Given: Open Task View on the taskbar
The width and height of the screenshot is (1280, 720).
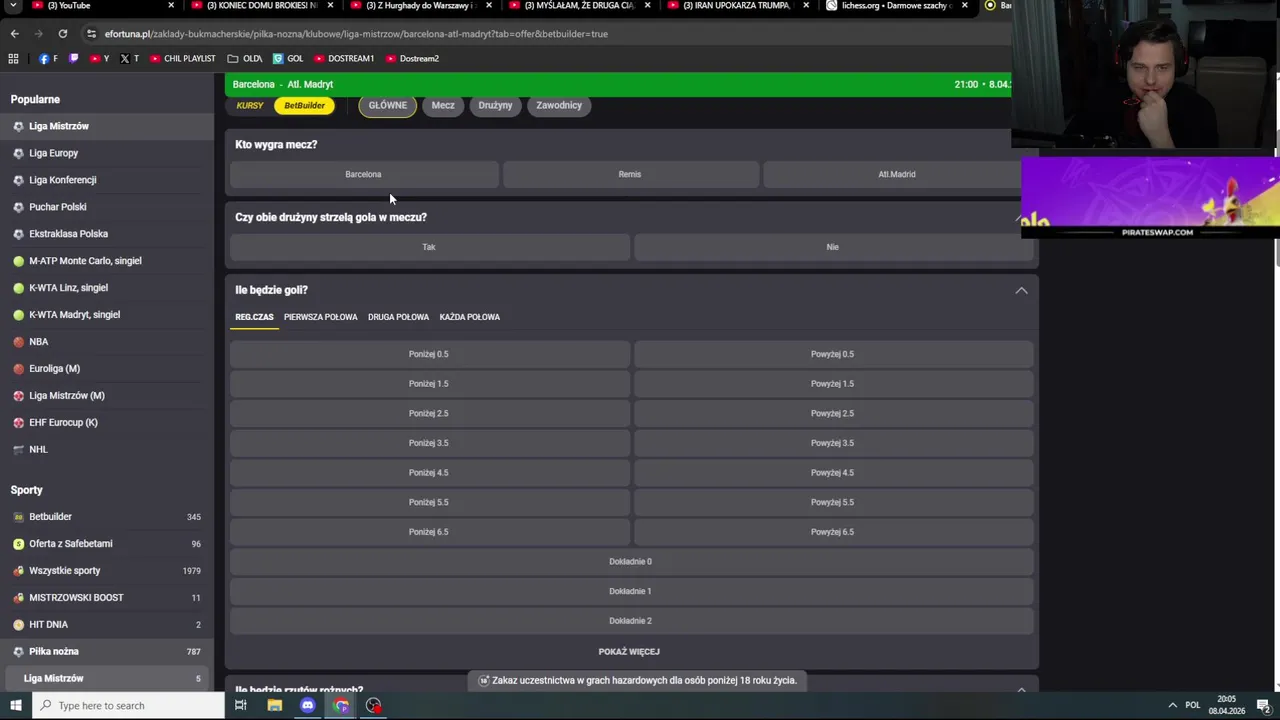Looking at the screenshot, I should [240, 705].
